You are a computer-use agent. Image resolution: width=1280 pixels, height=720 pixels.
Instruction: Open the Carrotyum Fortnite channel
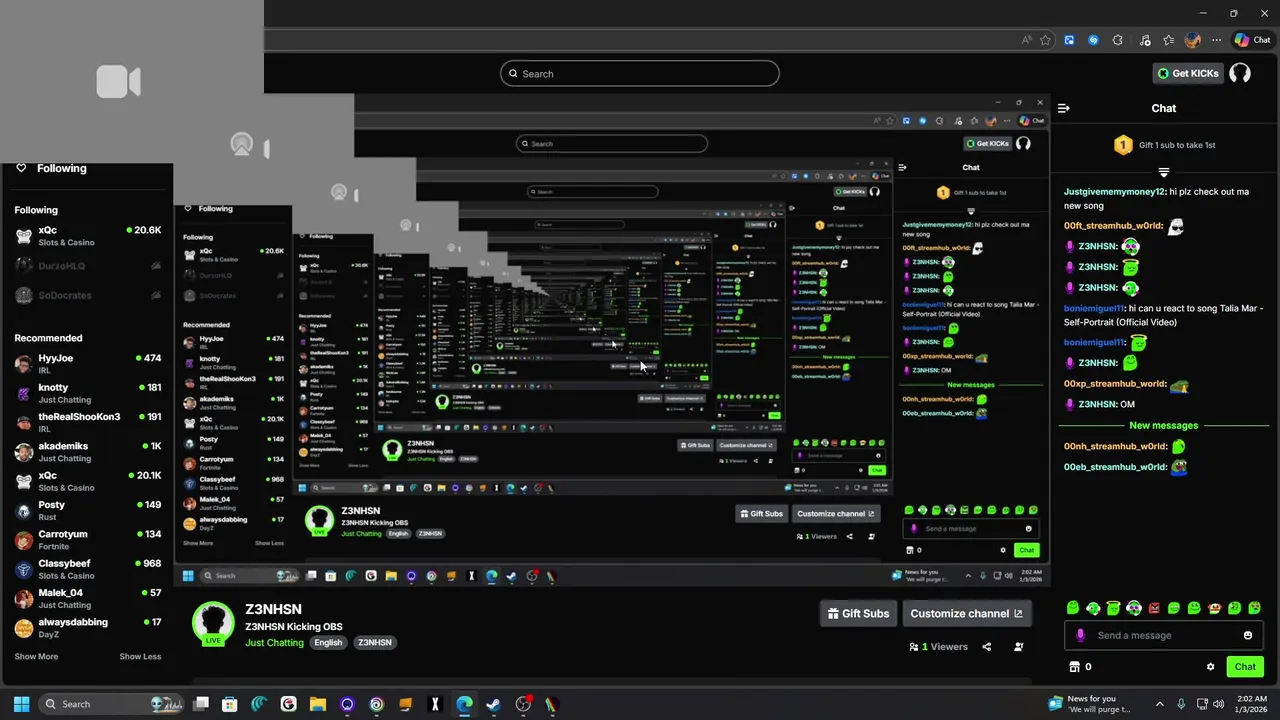[87, 540]
